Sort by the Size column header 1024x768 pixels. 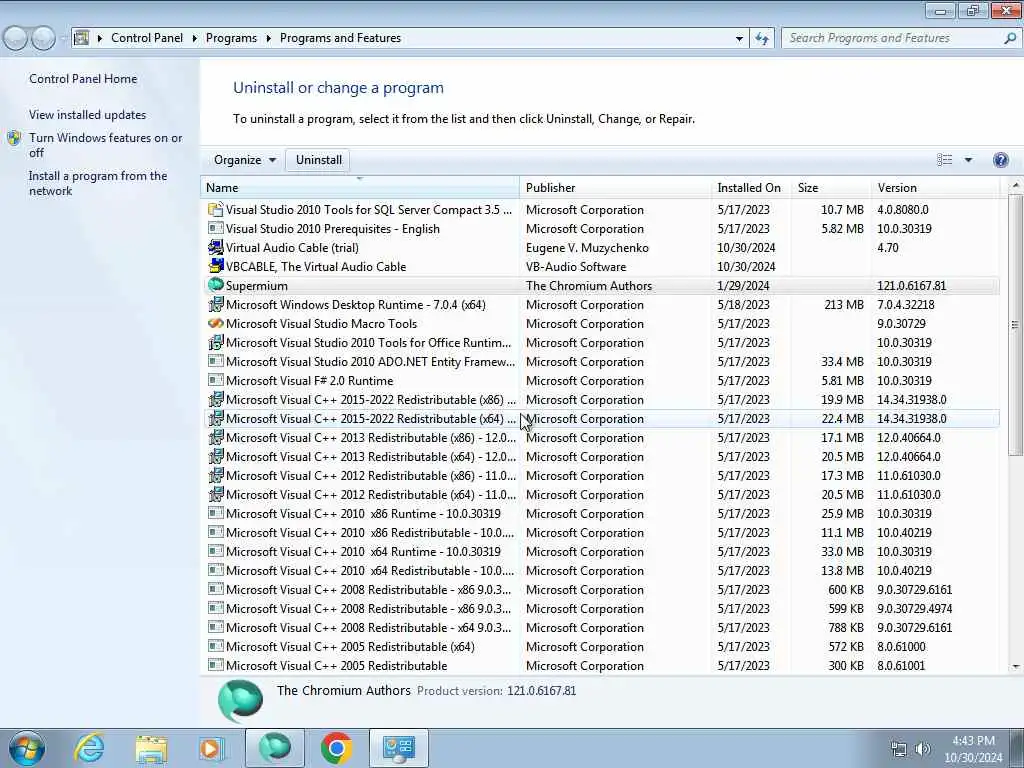tap(831, 187)
